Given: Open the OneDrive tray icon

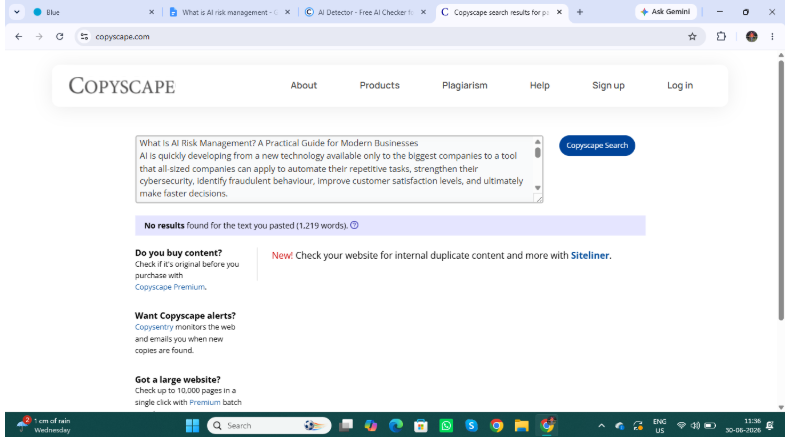Looking at the screenshot, I should (x=620, y=426).
